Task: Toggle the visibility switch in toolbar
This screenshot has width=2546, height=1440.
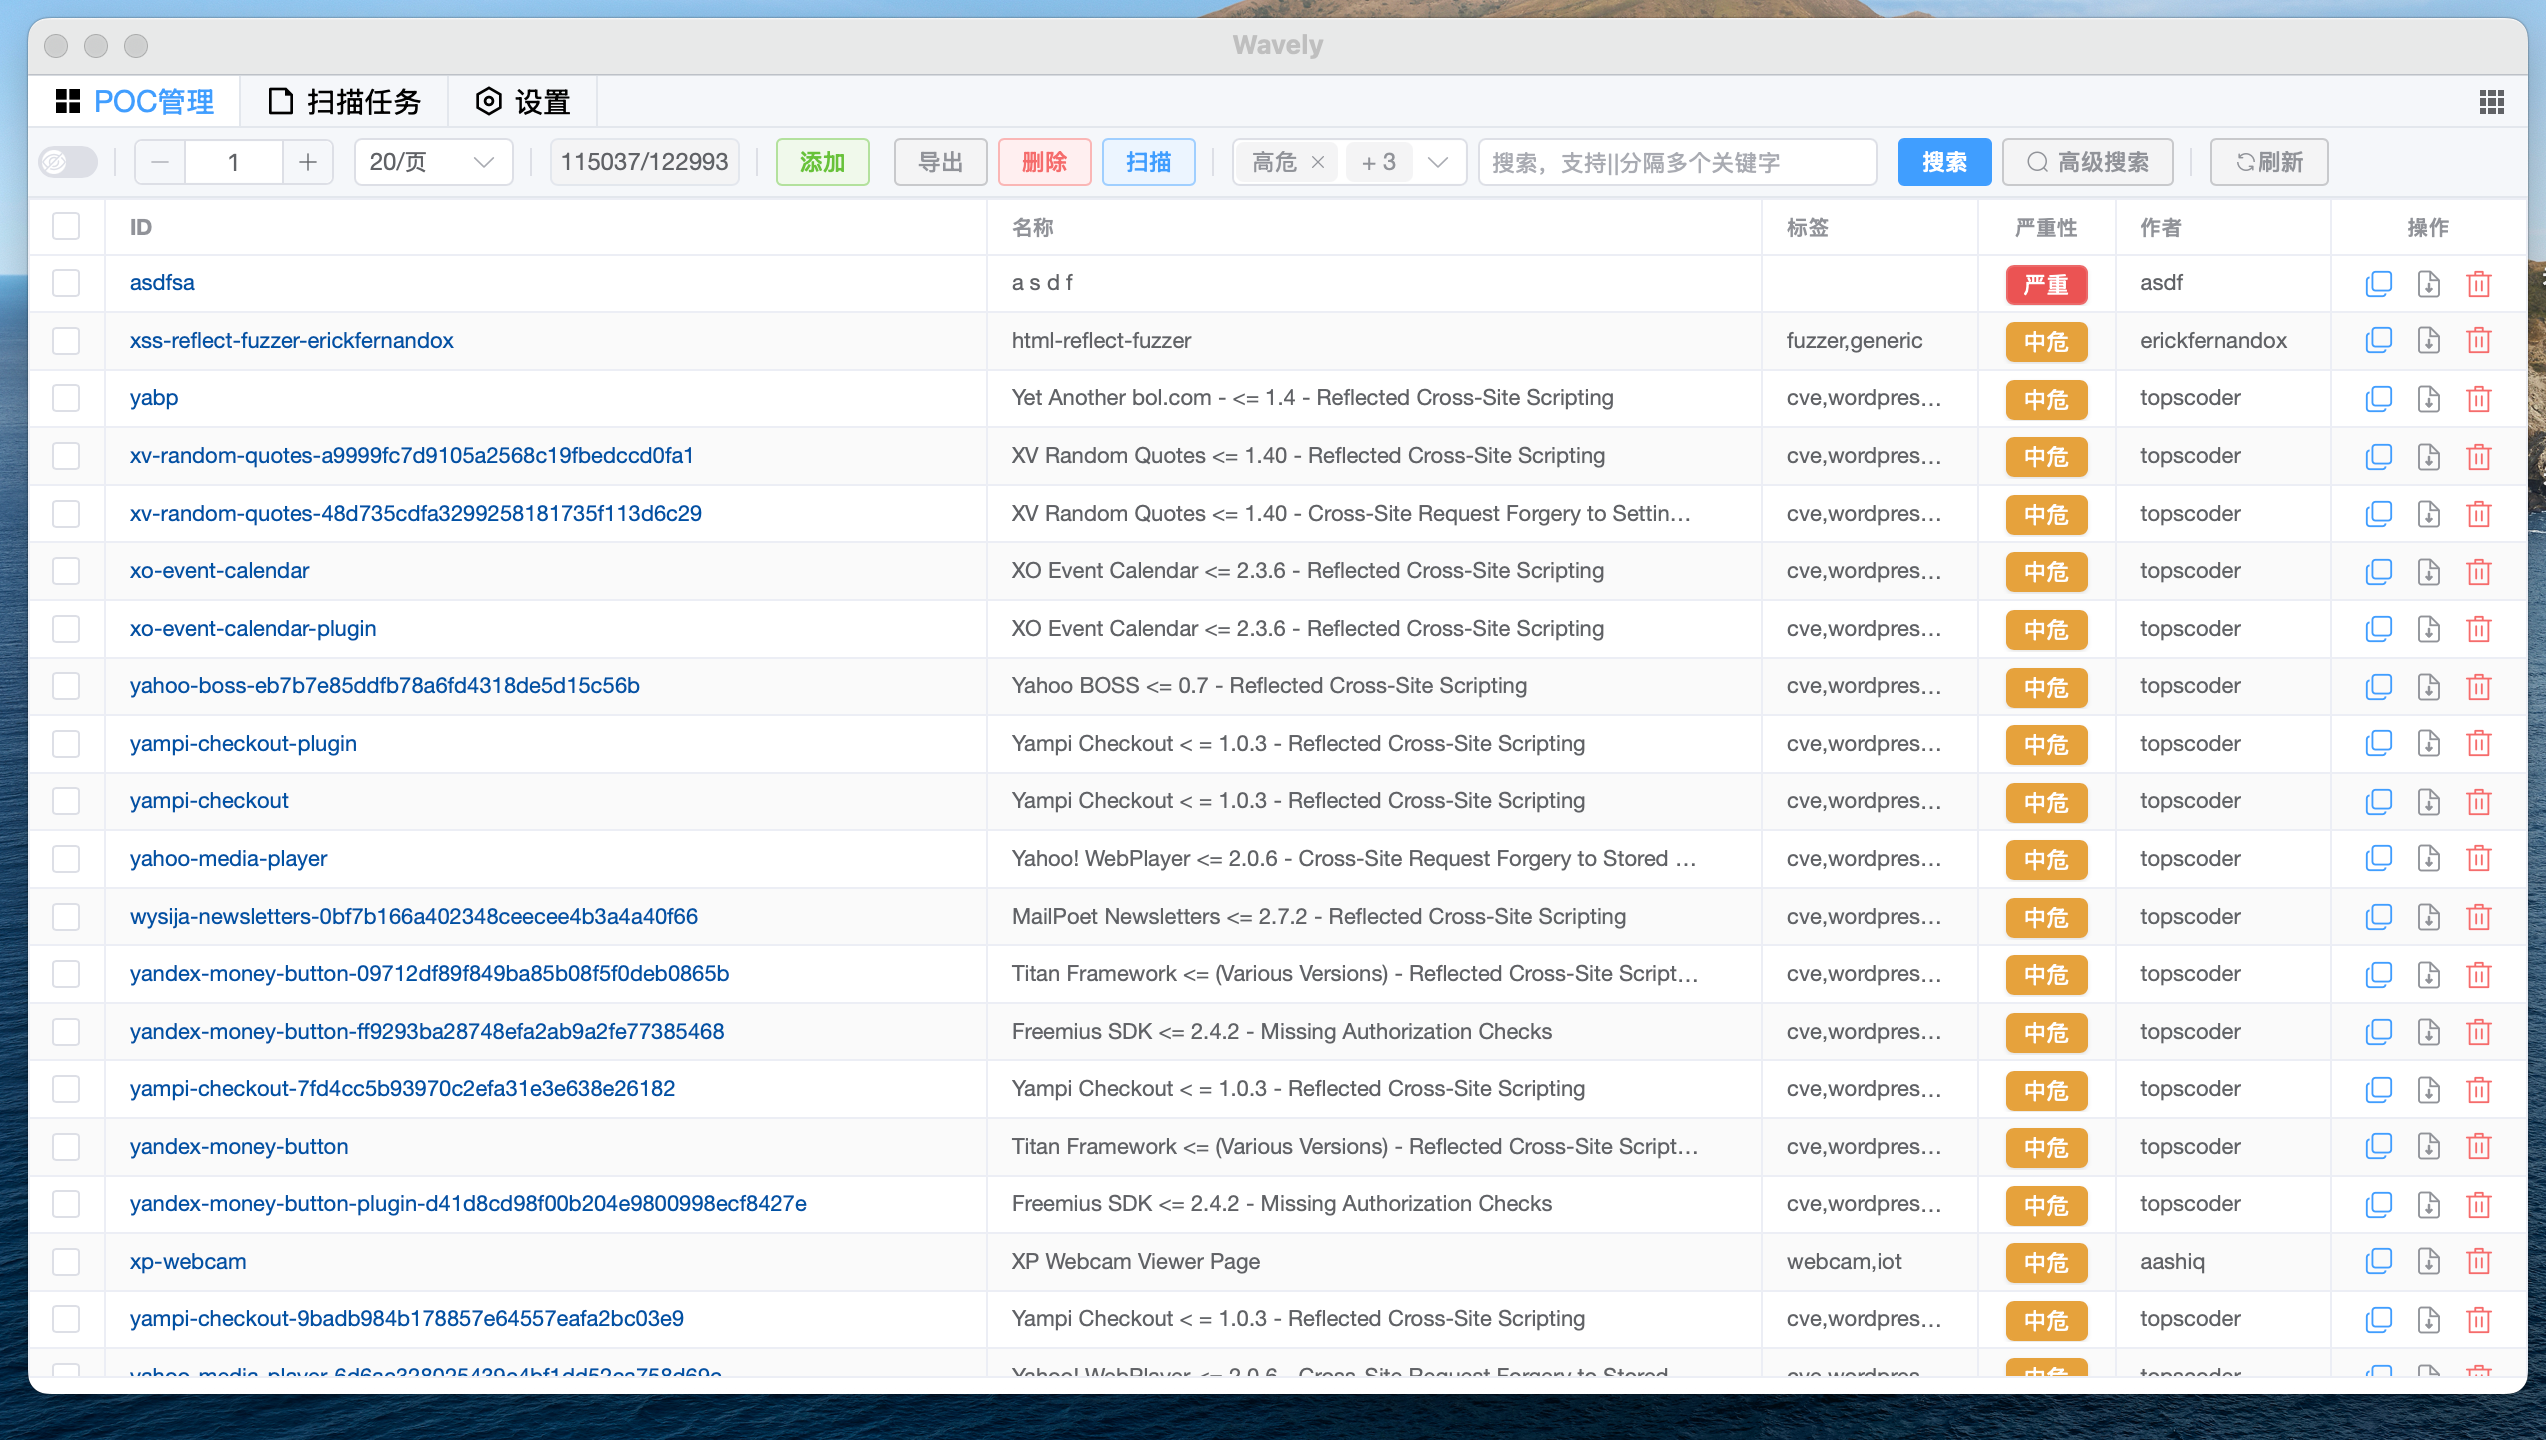Action: tap(68, 162)
